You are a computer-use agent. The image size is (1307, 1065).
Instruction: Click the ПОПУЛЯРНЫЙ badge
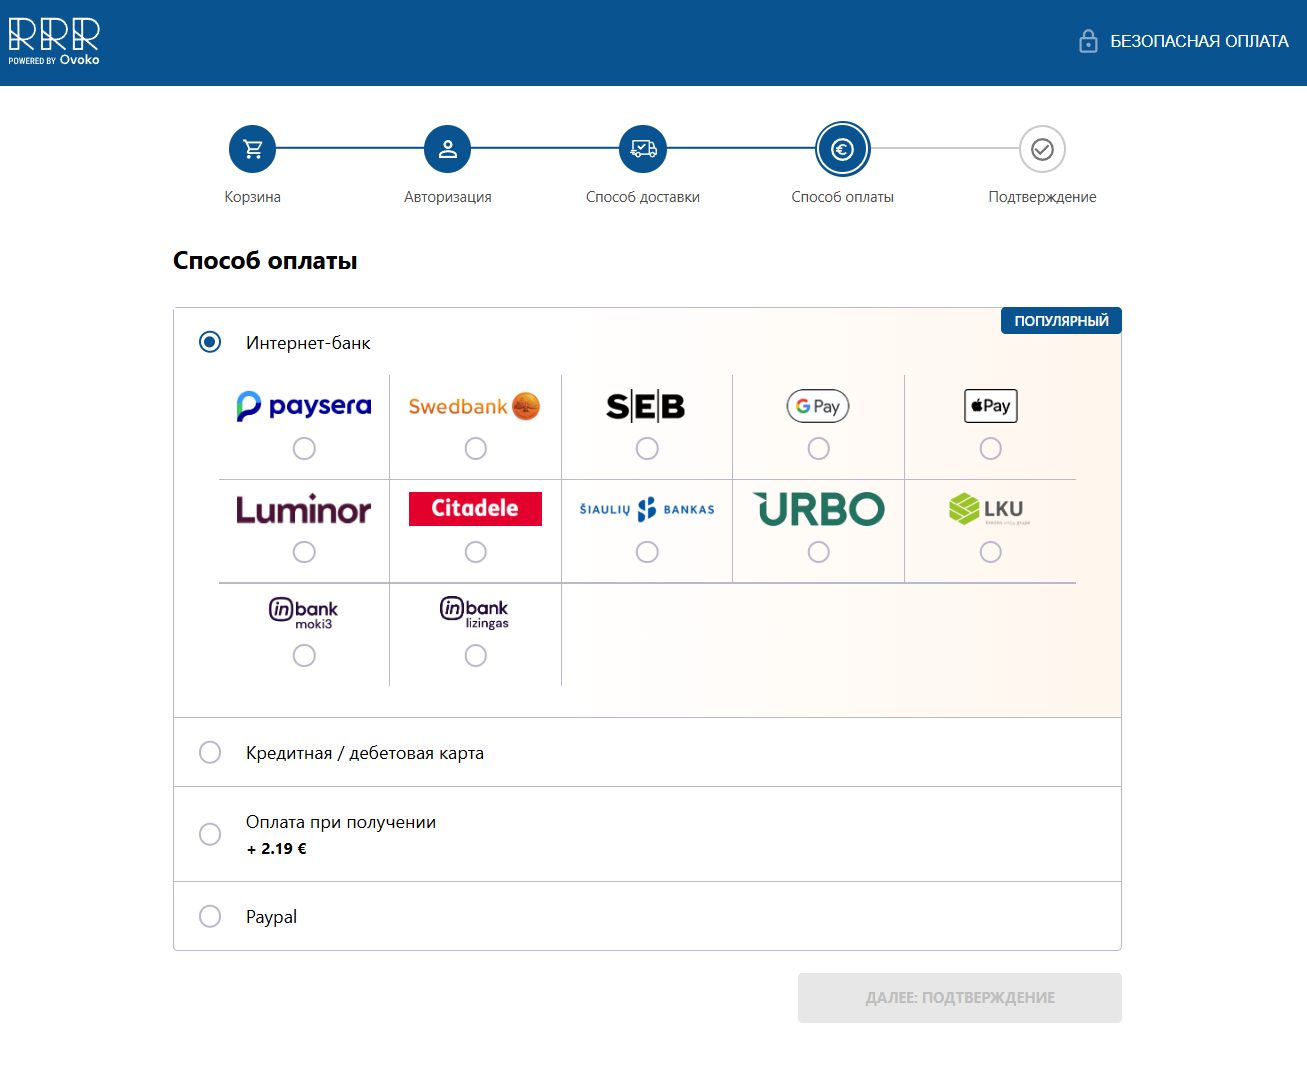click(1061, 321)
